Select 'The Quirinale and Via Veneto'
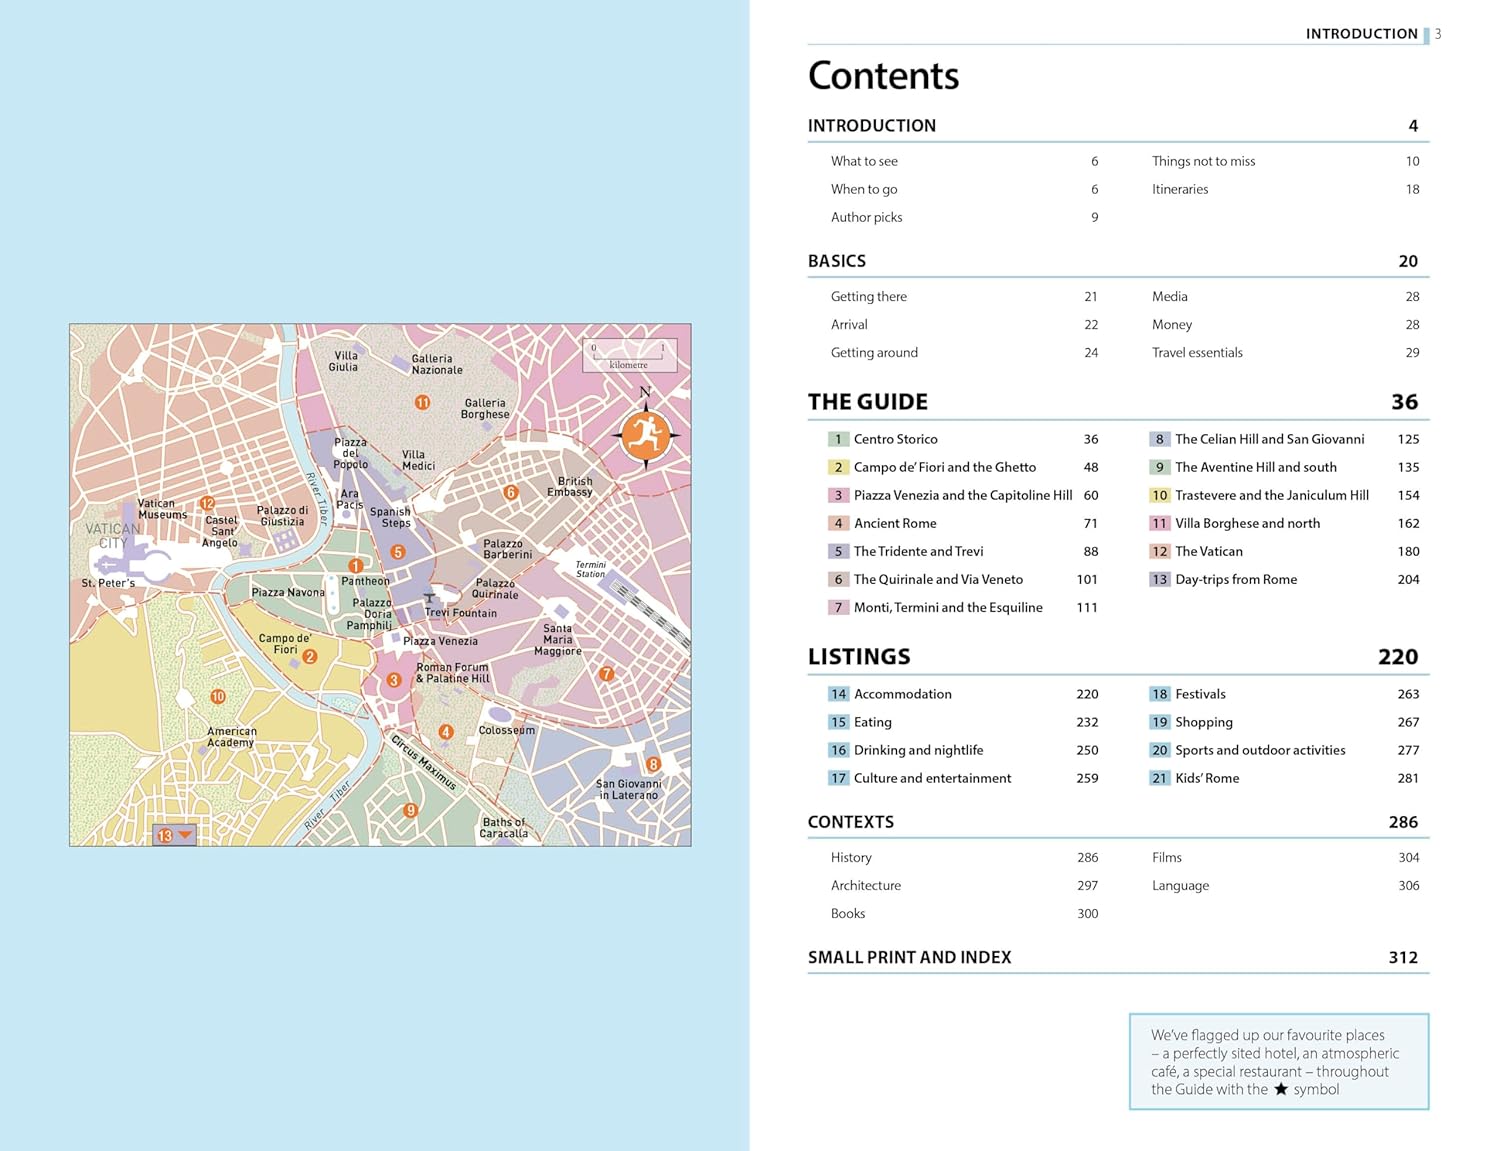Image resolution: width=1500 pixels, height=1151 pixels. point(938,579)
